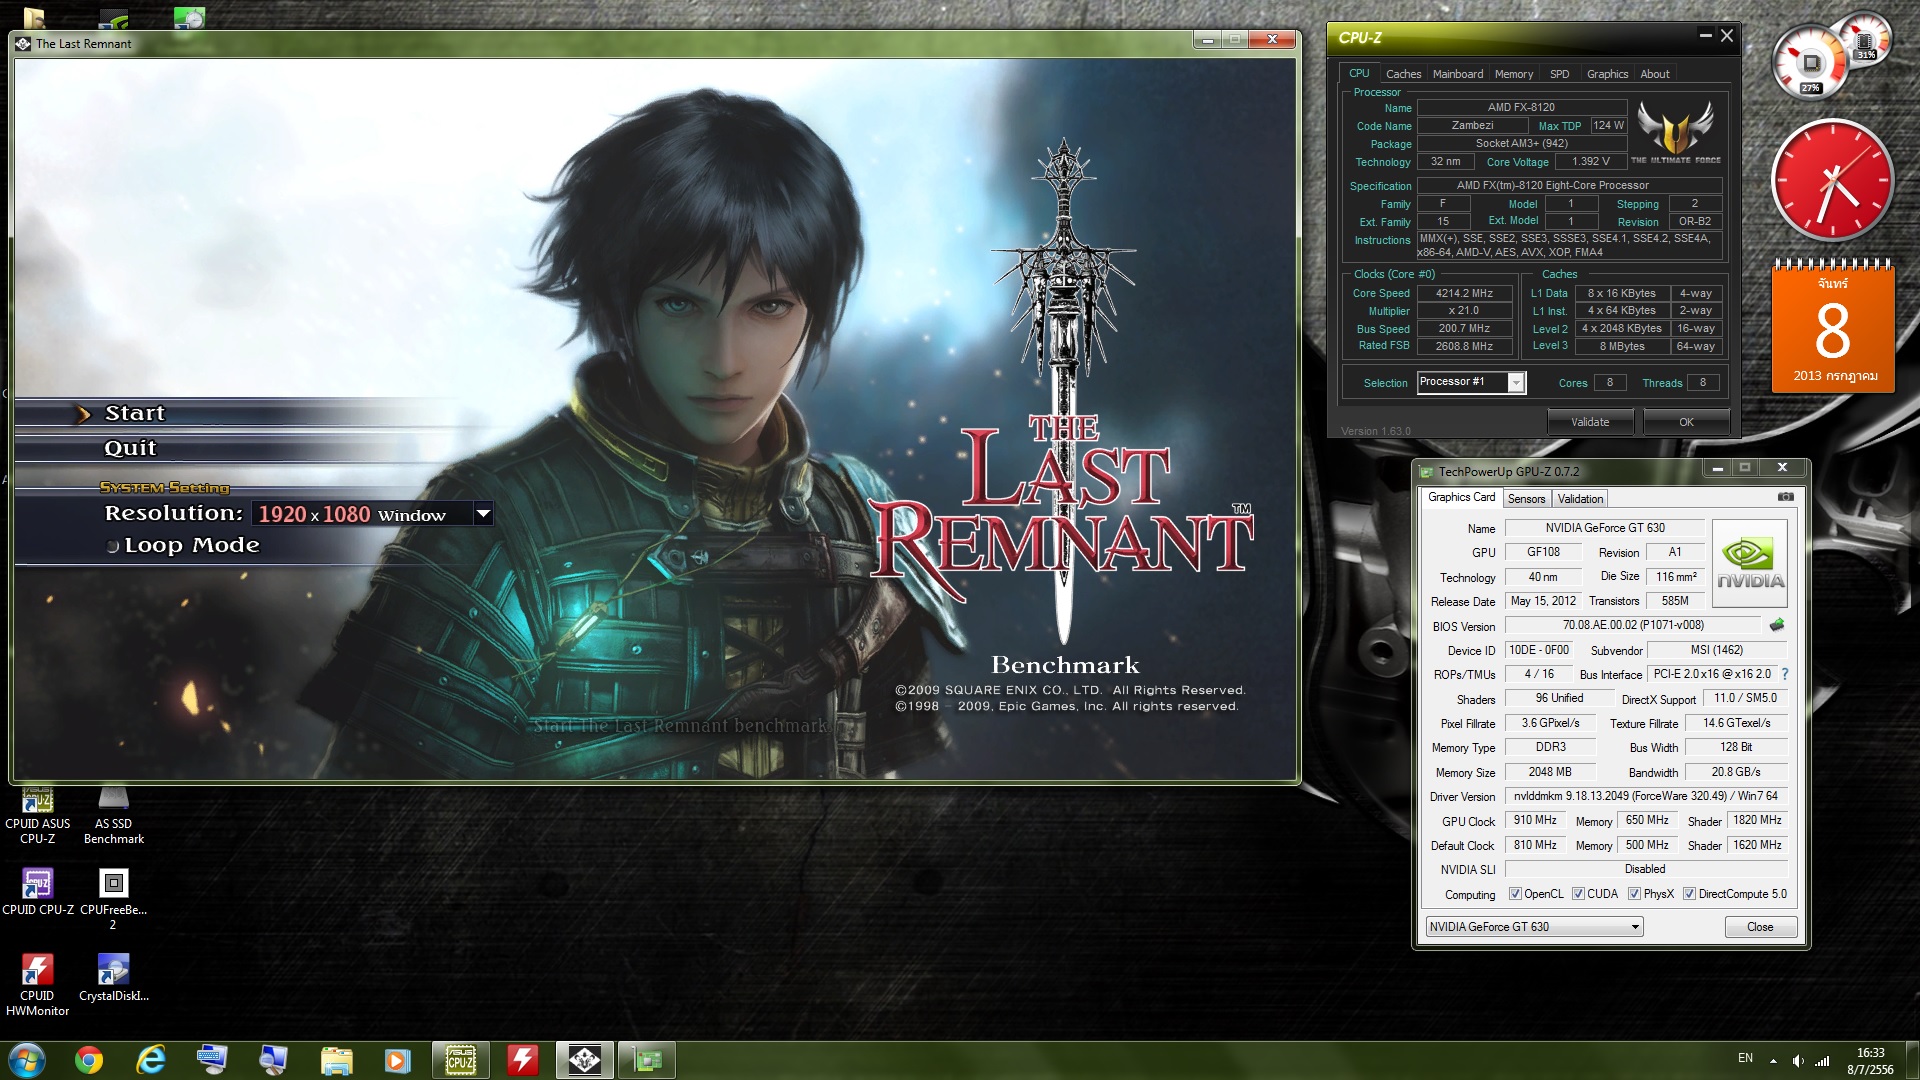Click the volume speaker tray icon
The image size is (1920, 1080).
coord(1798,1060)
